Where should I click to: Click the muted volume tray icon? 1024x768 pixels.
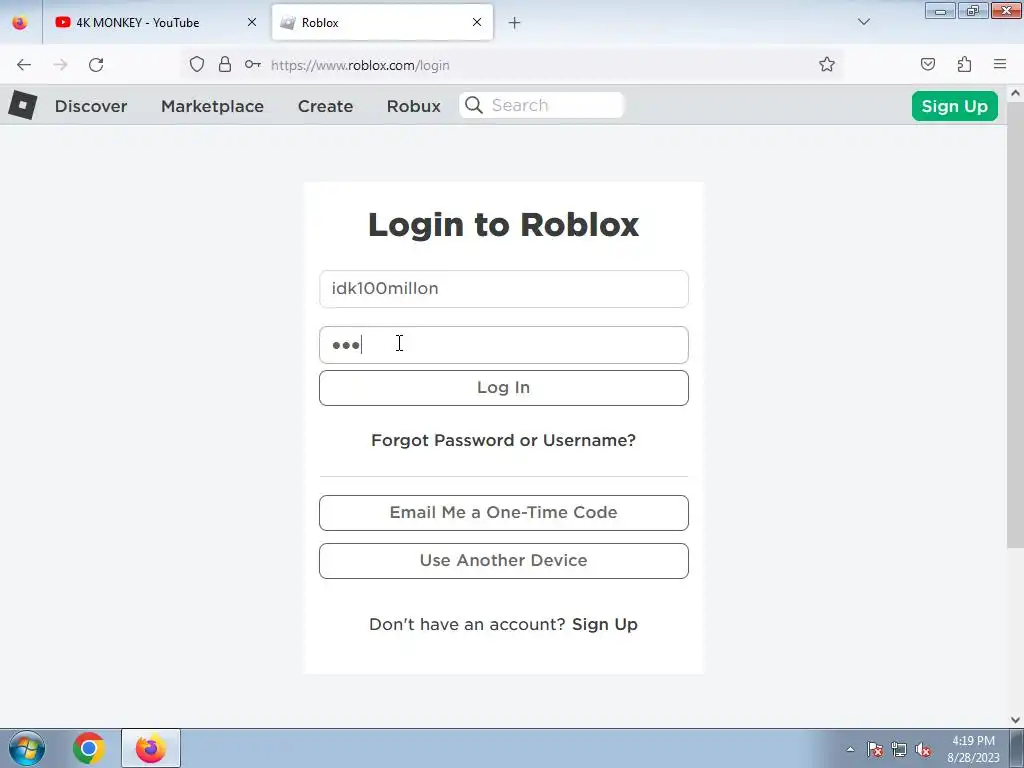tap(923, 749)
